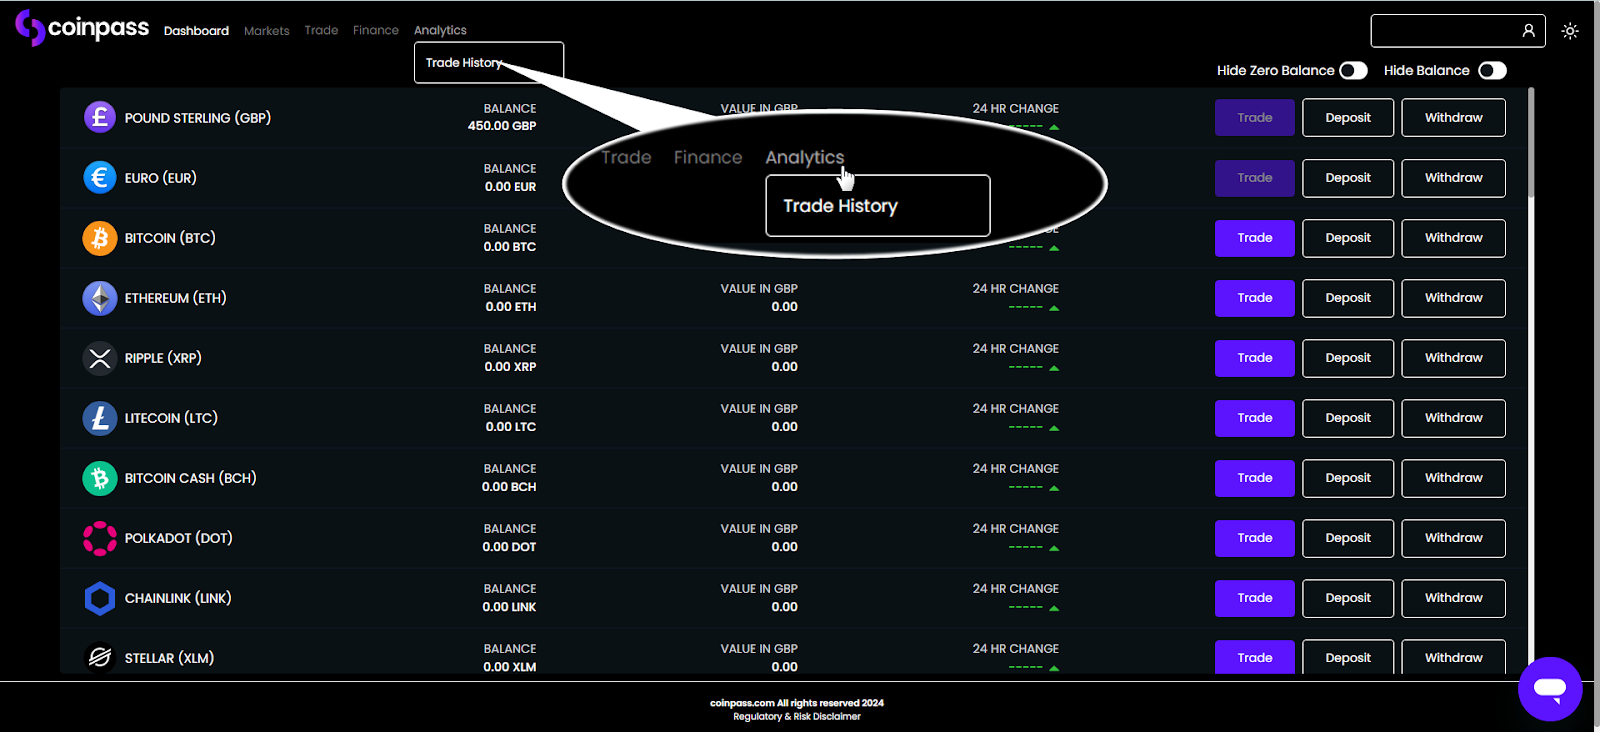Screen dimensions: 1600x732
Task: Click Trade button for Chainlink (LINK)
Action: click(1255, 598)
